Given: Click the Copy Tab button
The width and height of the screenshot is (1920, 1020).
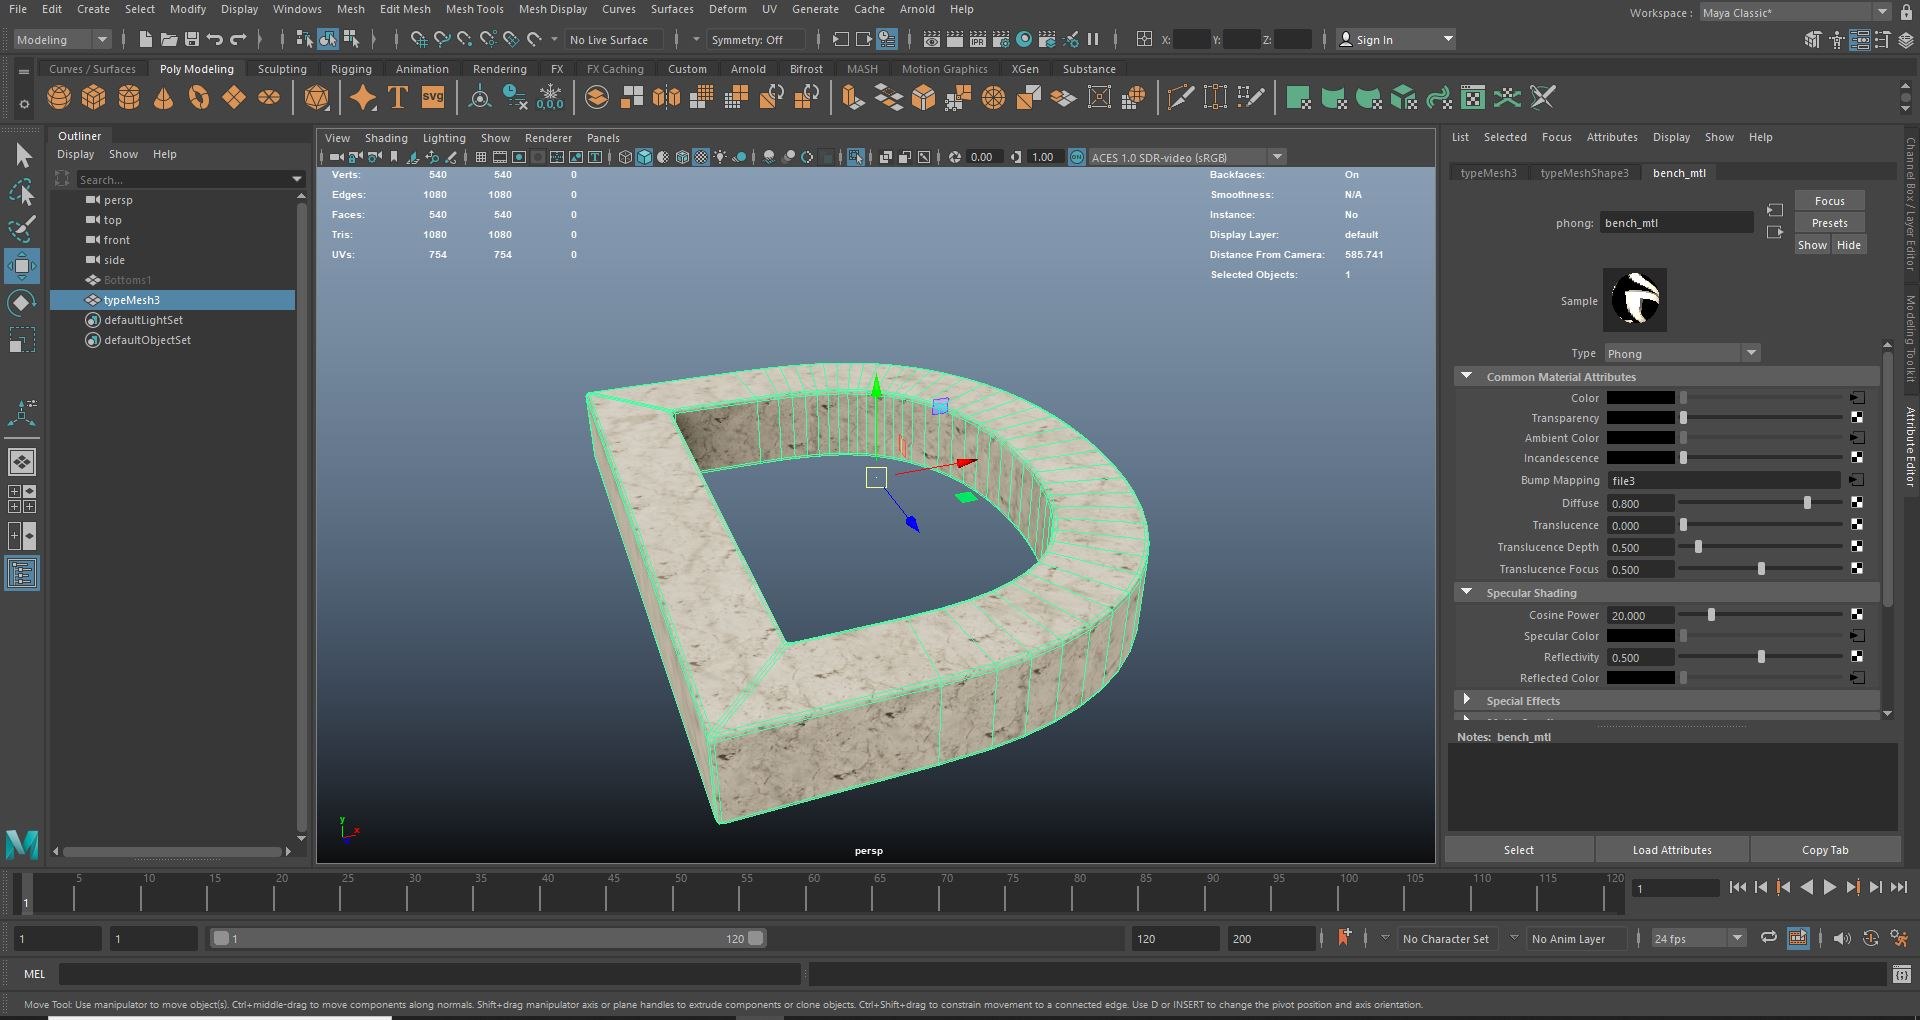Looking at the screenshot, I should click(x=1825, y=850).
